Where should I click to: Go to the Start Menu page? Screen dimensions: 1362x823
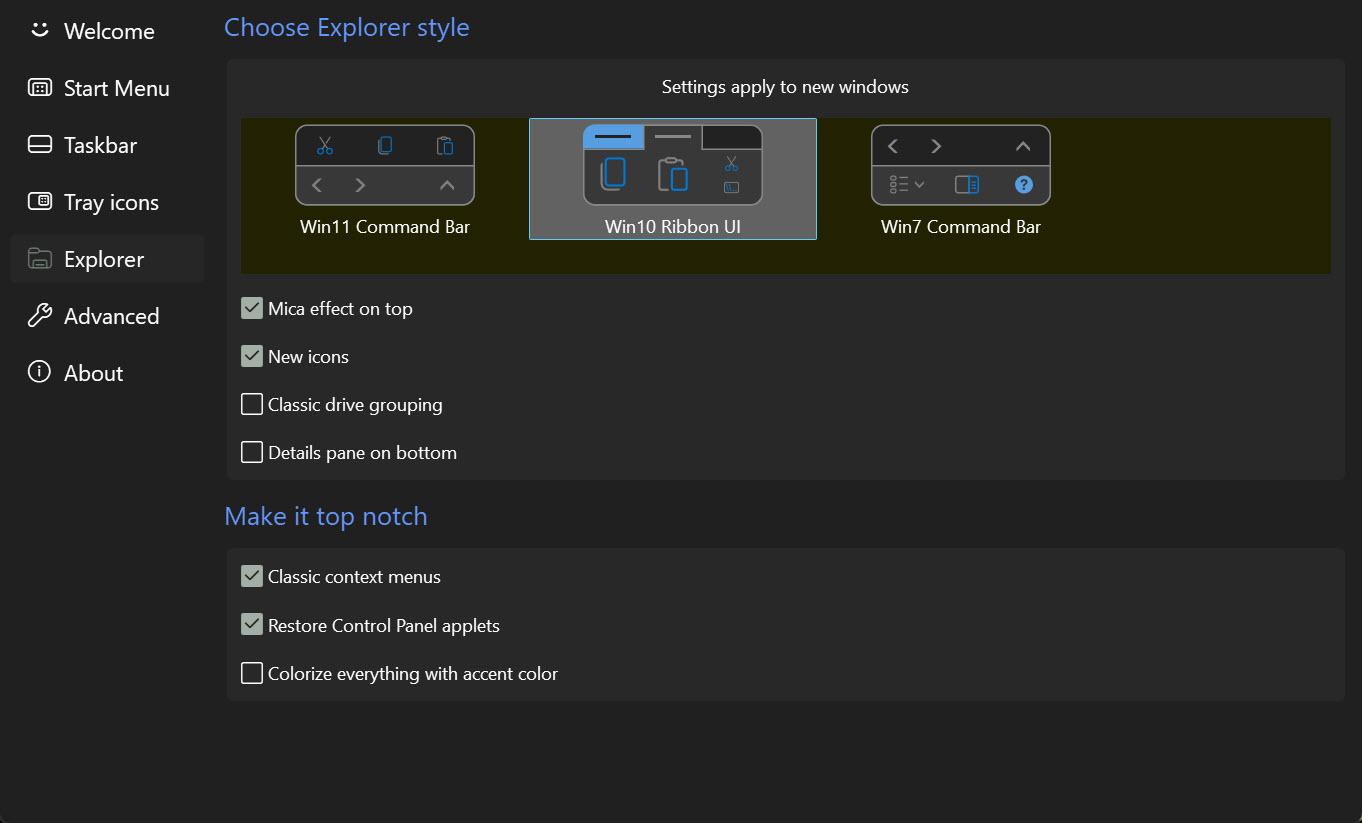116,88
